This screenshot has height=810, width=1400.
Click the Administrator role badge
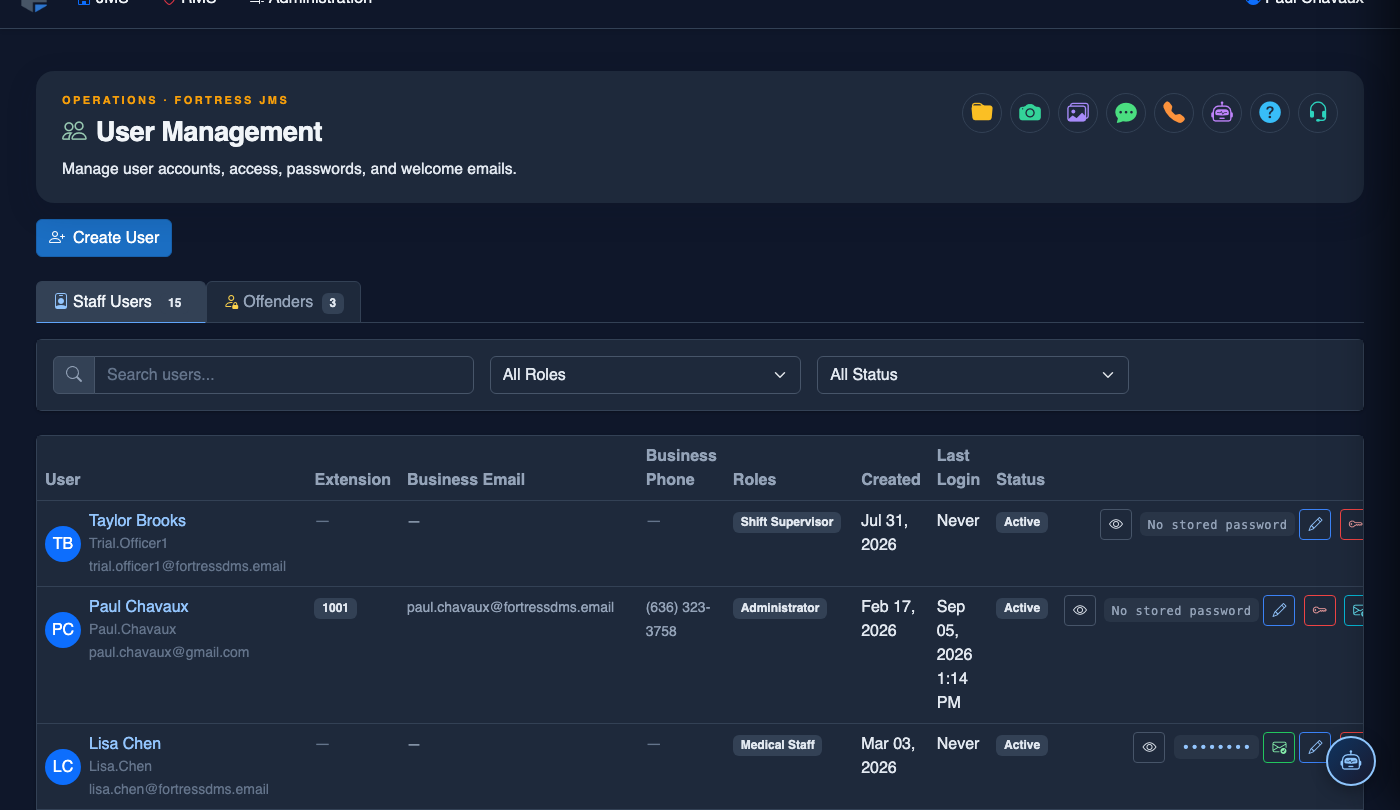click(780, 608)
